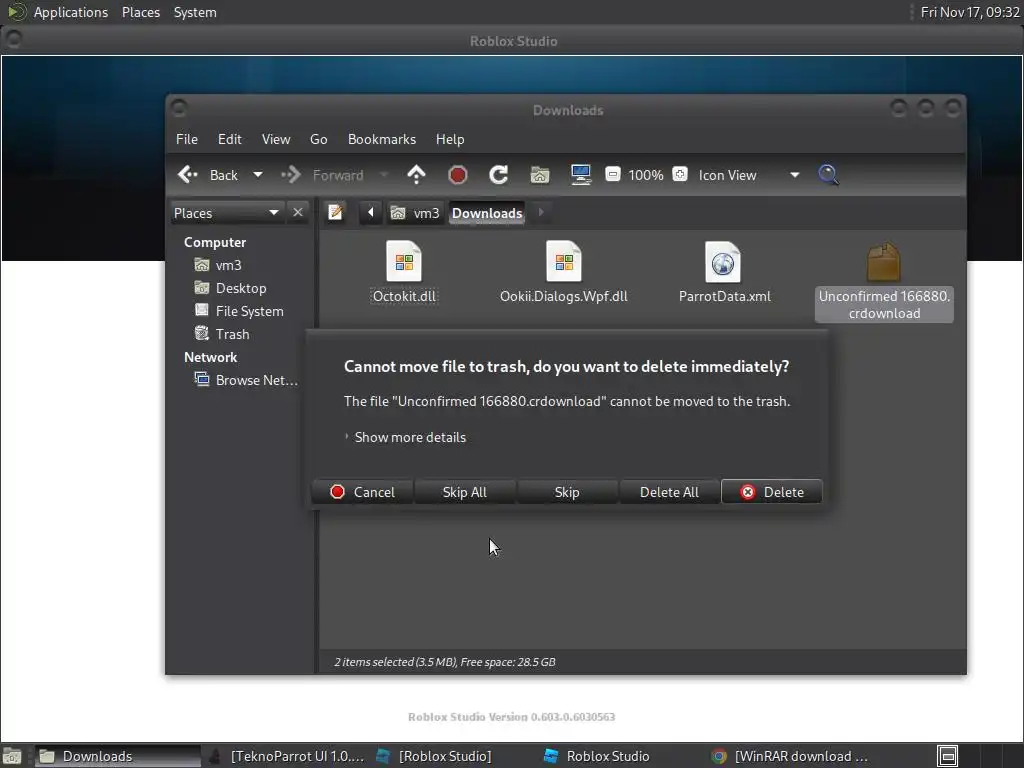The height and width of the screenshot is (768, 1024).
Task: Open the View menu
Action: 276,139
